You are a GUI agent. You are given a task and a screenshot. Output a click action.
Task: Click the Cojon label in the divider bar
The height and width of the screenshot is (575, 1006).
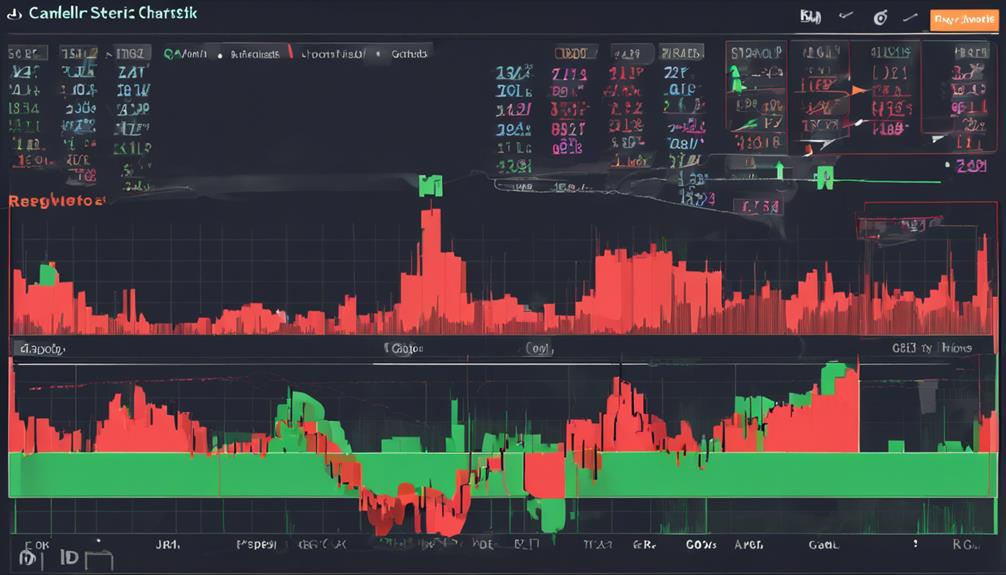pos(404,348)
